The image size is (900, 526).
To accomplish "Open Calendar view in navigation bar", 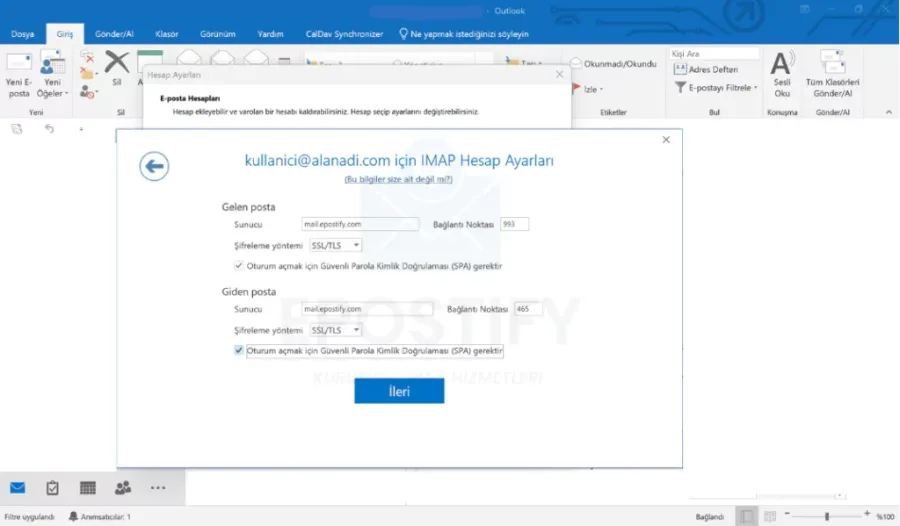I will (x=88, y=488).
